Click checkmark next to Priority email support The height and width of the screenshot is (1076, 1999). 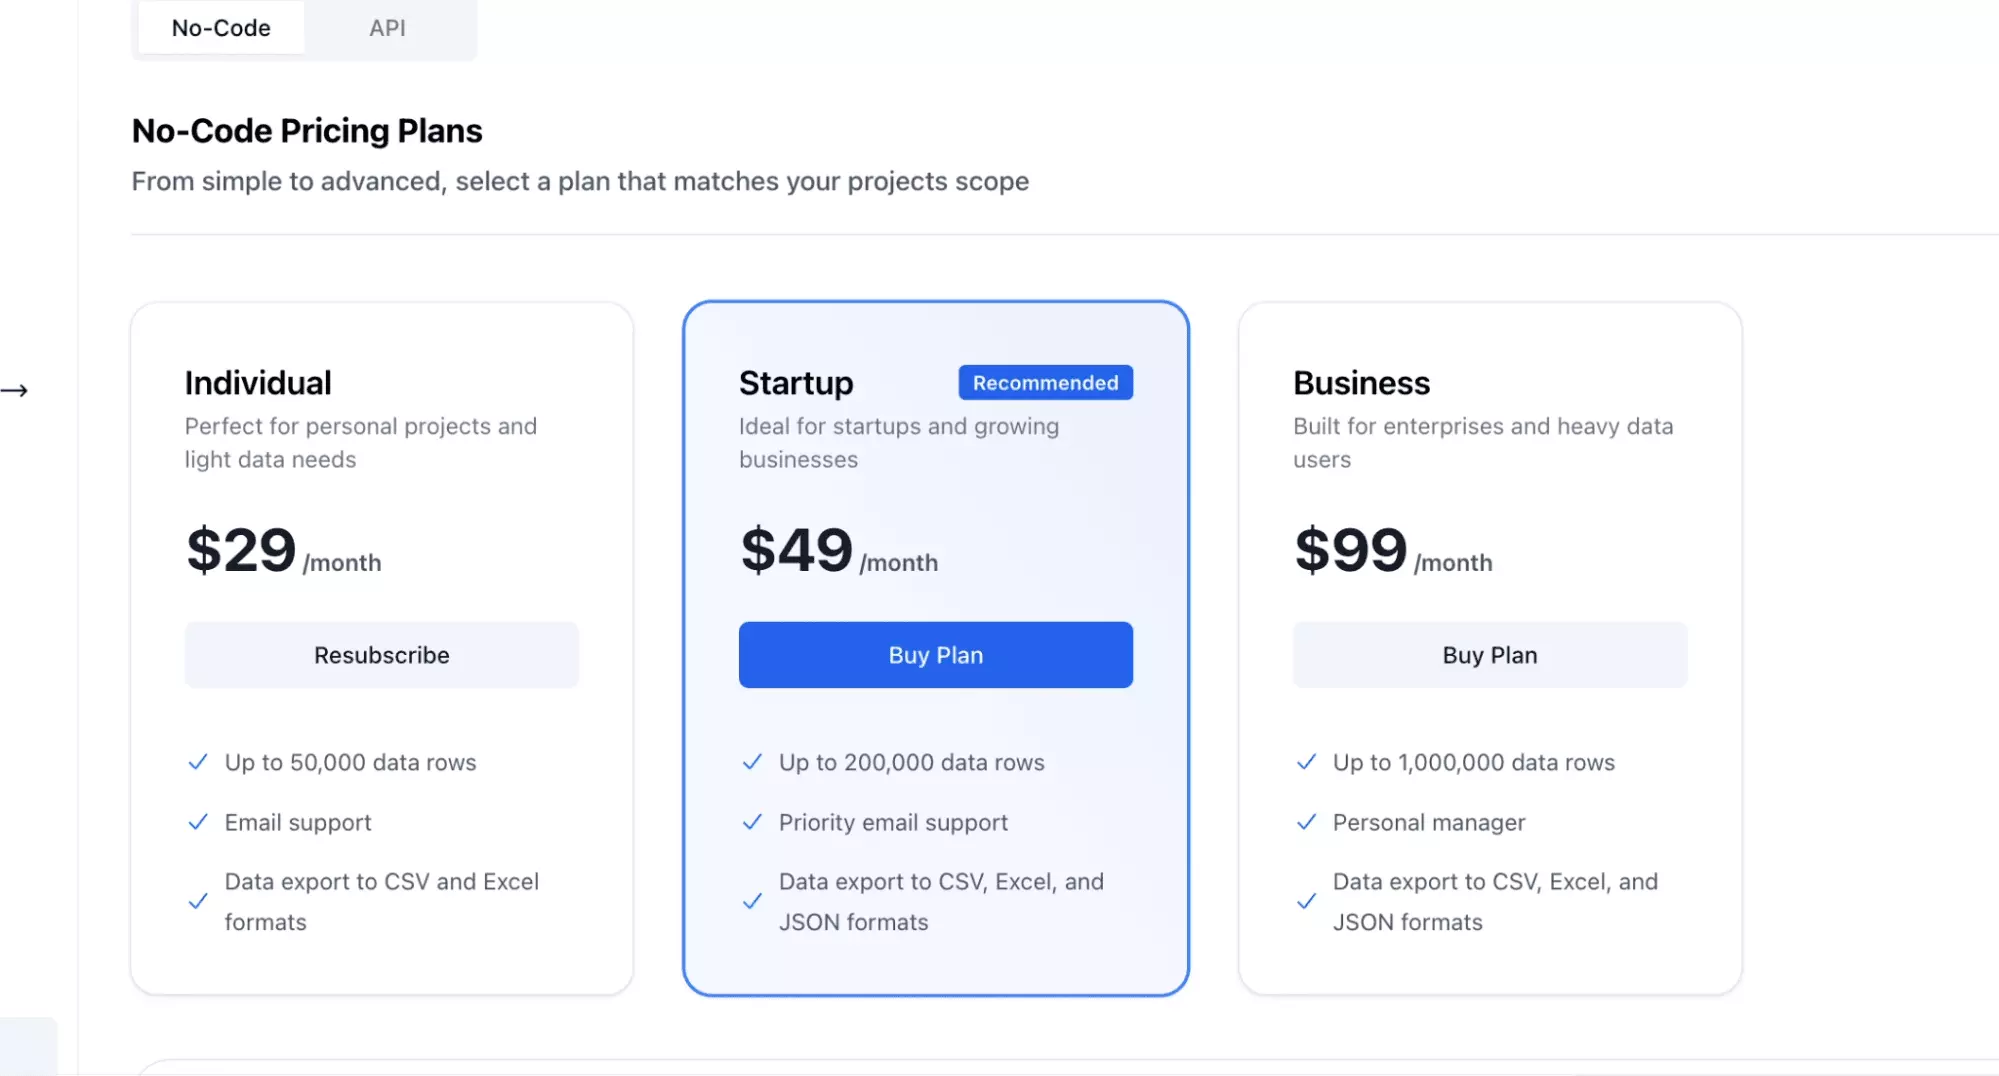pyautogui.click(x=752, y=822)
